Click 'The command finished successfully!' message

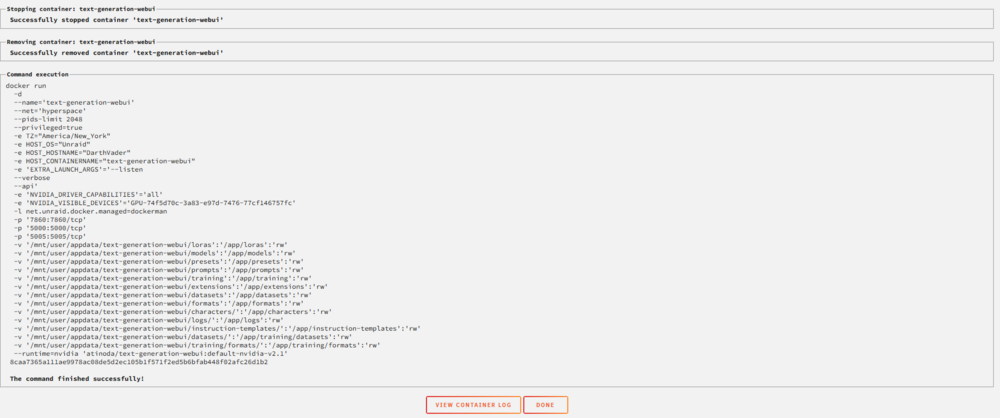click(77, 378)
